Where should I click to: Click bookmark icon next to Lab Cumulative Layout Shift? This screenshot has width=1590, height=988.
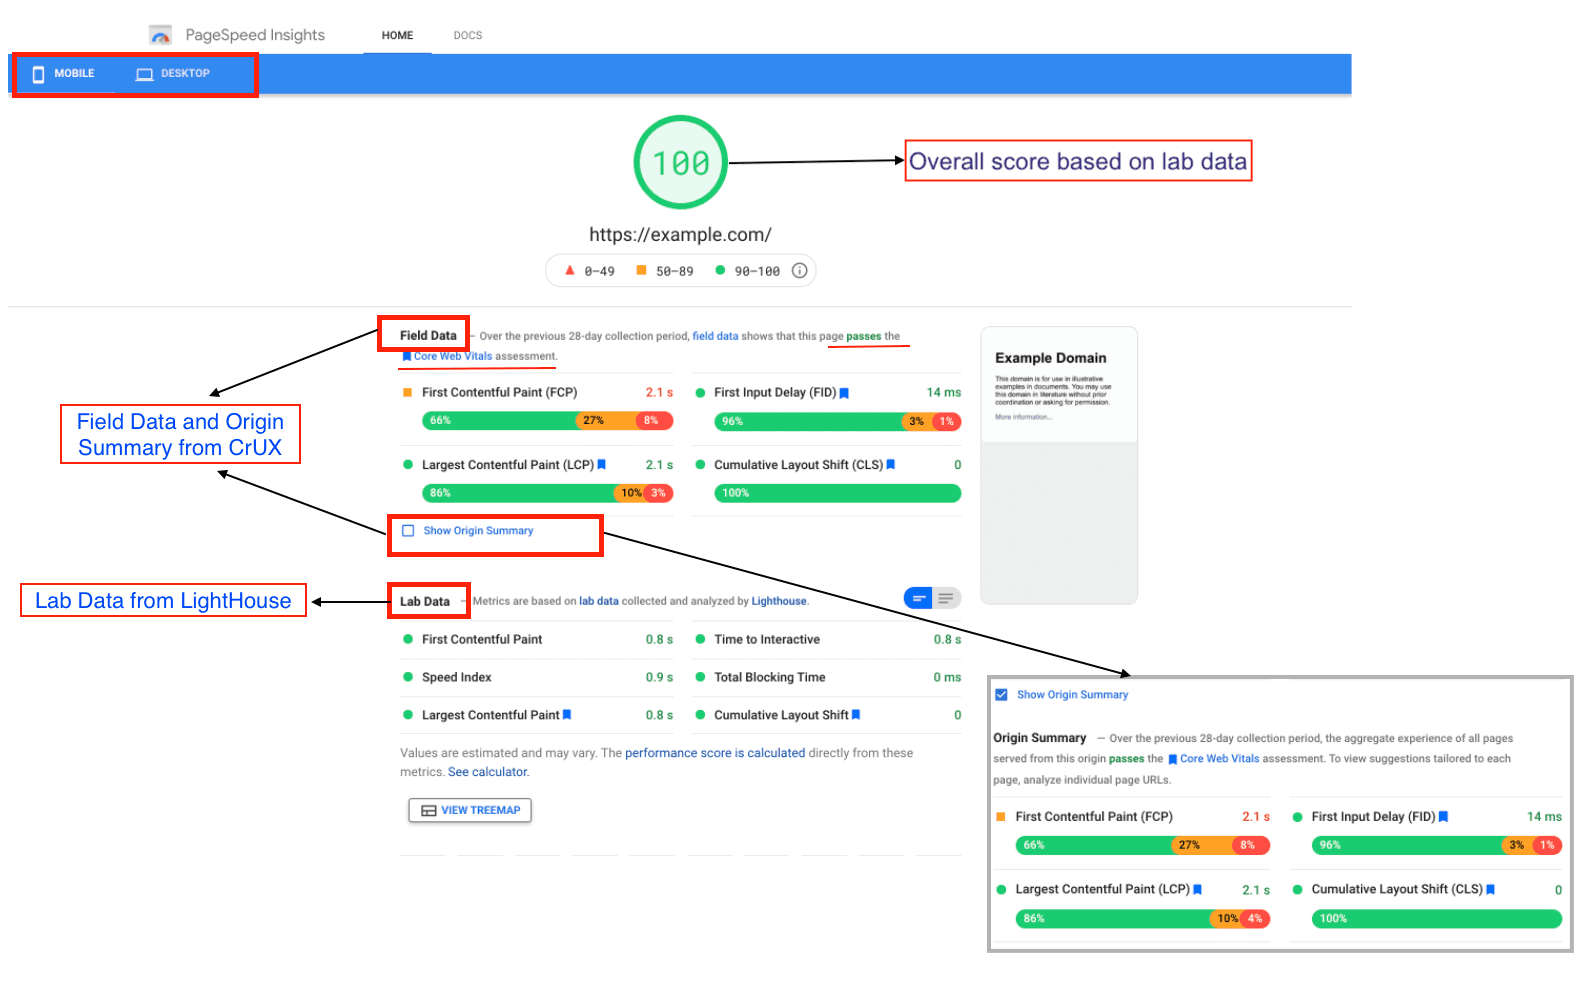[x=856, y=715]
